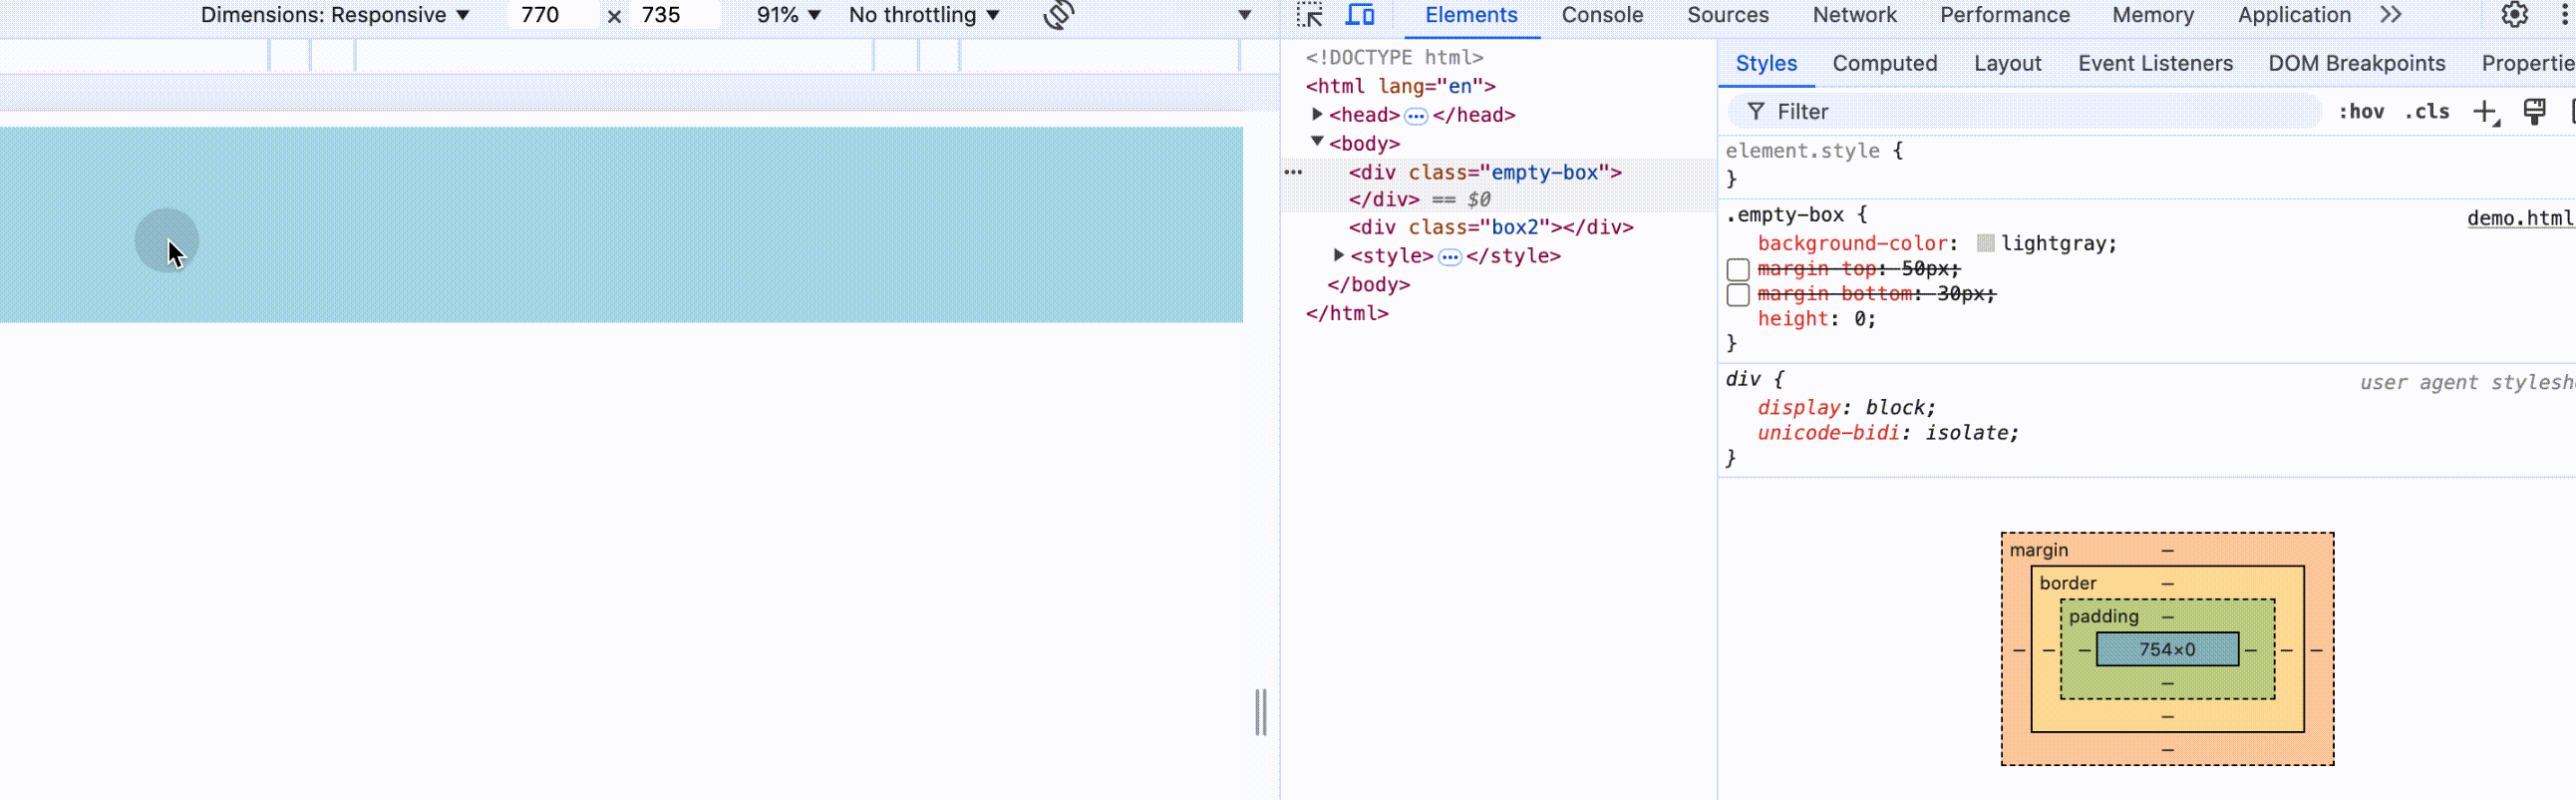This screenshot has width=2576, height=800.
Task: Click the element.style rule selector
Action: point(1802,151)
